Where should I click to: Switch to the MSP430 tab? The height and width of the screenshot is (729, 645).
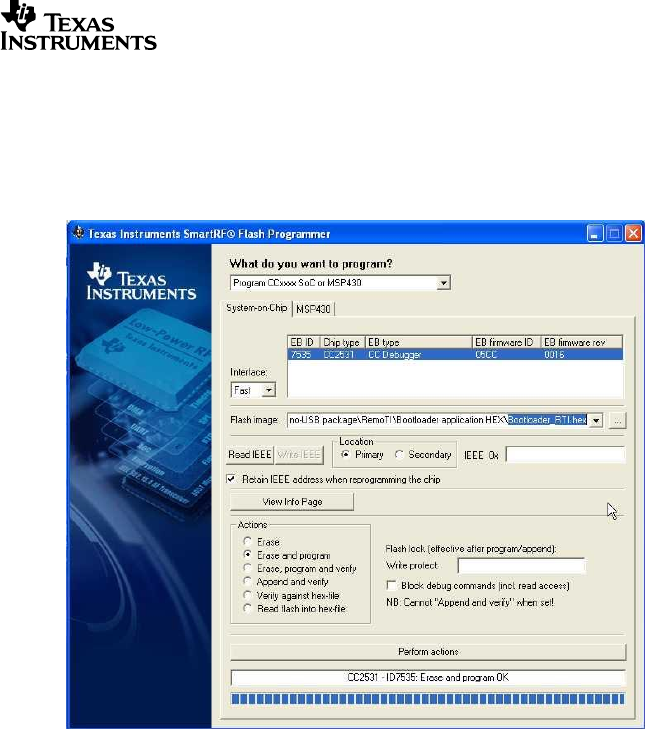(313, 309)
